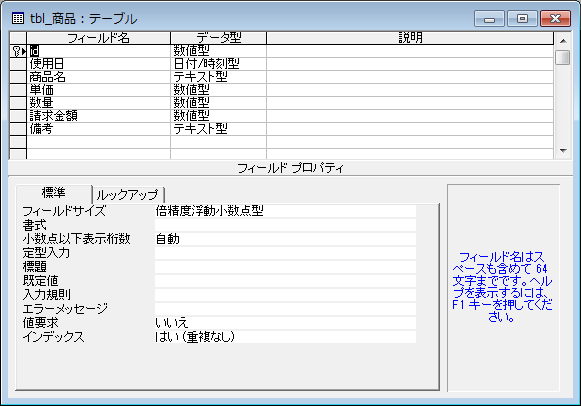The height and width of the screenshot is (406, 581).
Task: Select the 数量 field name cell
Action: [99, 103]
